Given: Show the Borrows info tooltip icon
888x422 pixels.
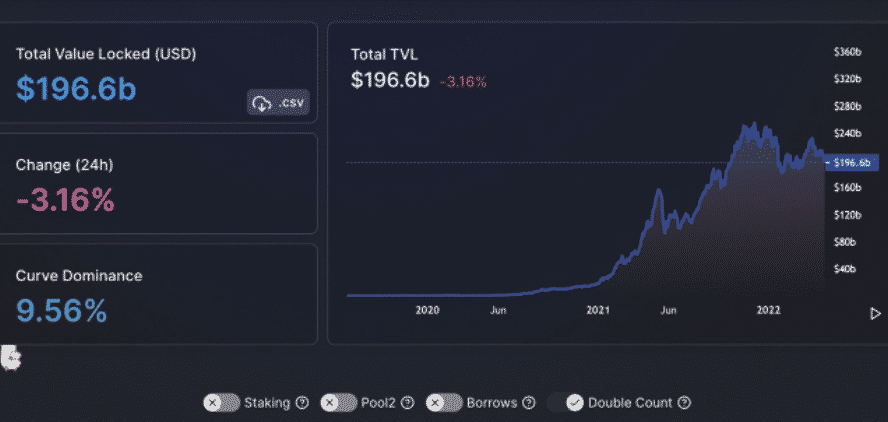Looking at the screenshot, I should [526, 403].
